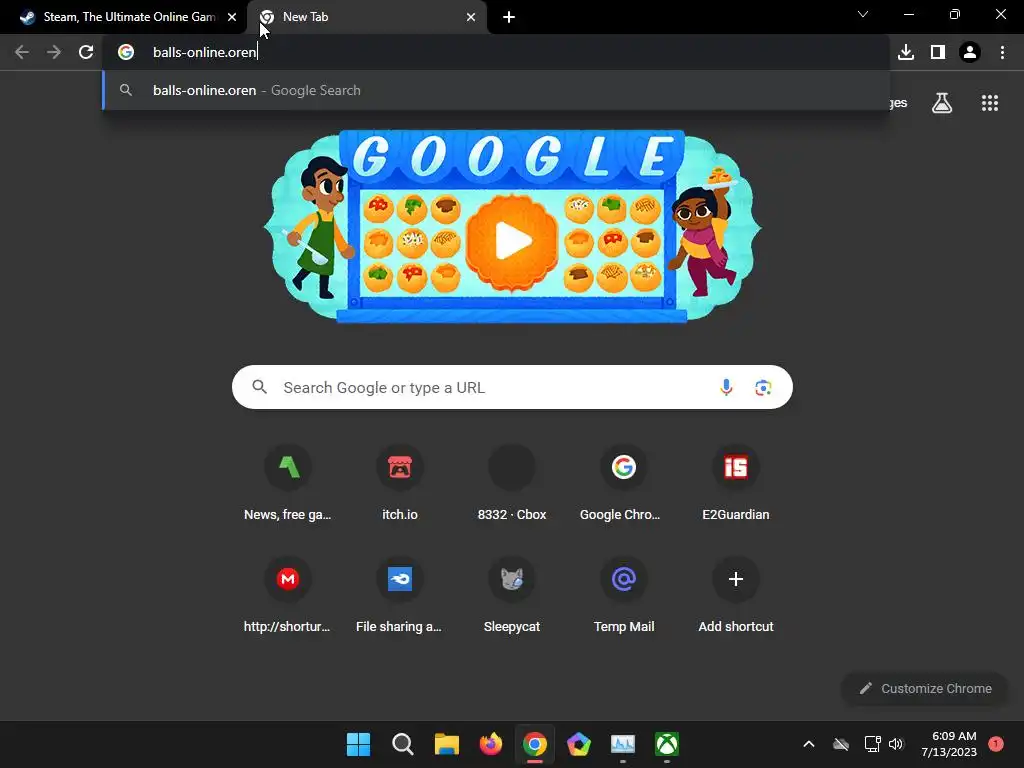The width and height of the screenshot is (1024, 768).
Task: Open the Sleepycat shortcut
Action: (x=512, y=596)
